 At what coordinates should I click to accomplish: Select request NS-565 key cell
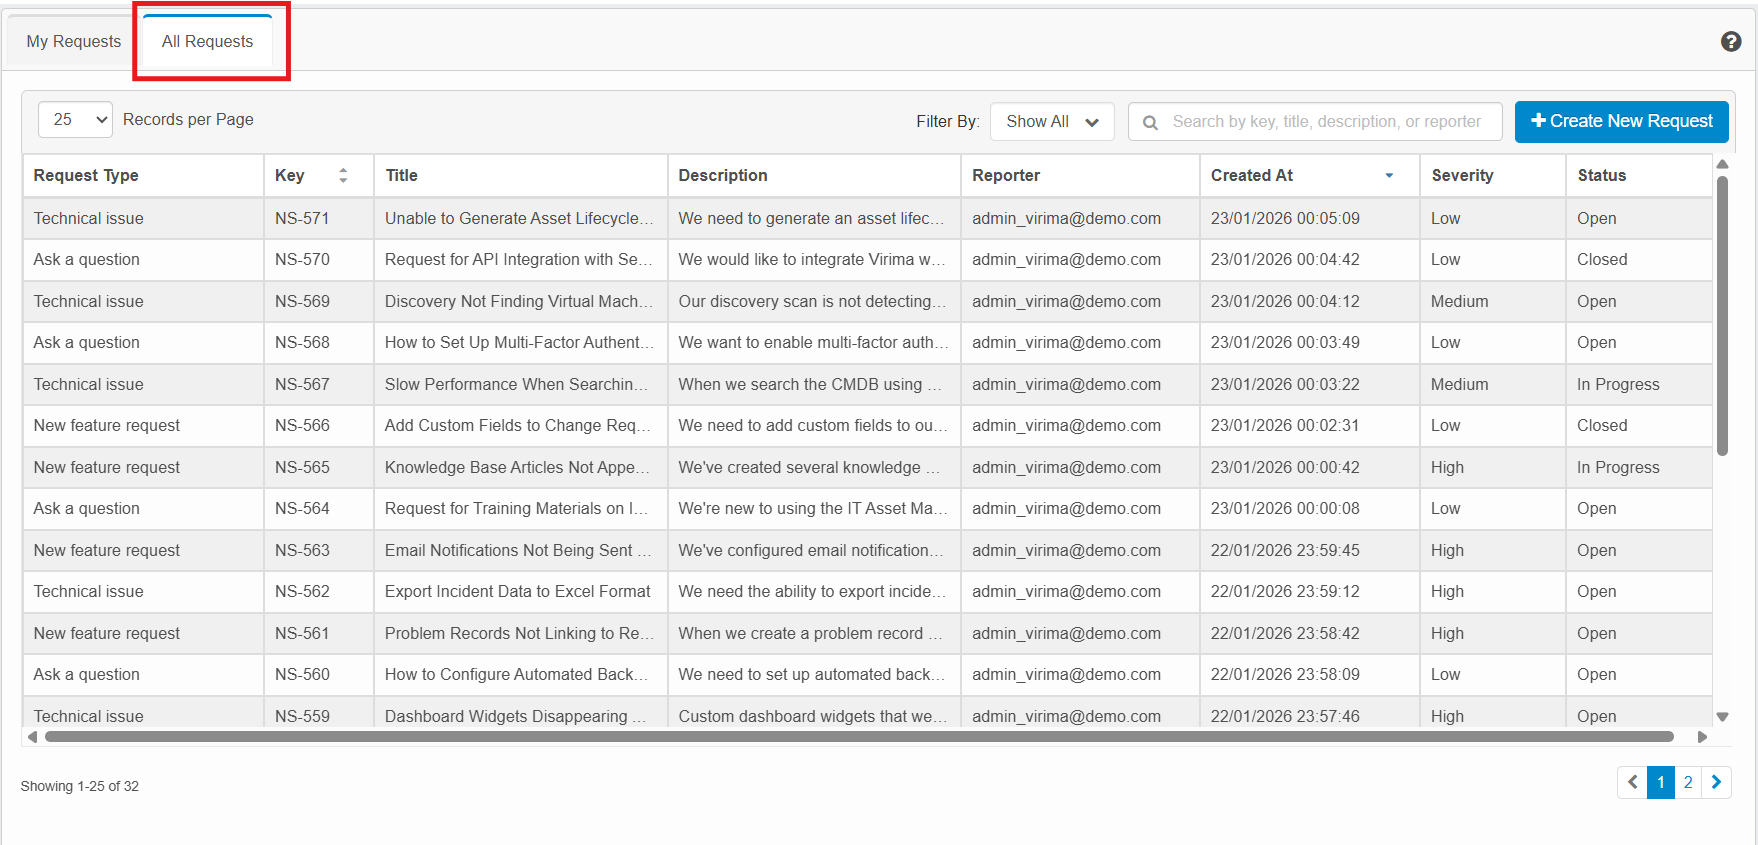point(302,467)
